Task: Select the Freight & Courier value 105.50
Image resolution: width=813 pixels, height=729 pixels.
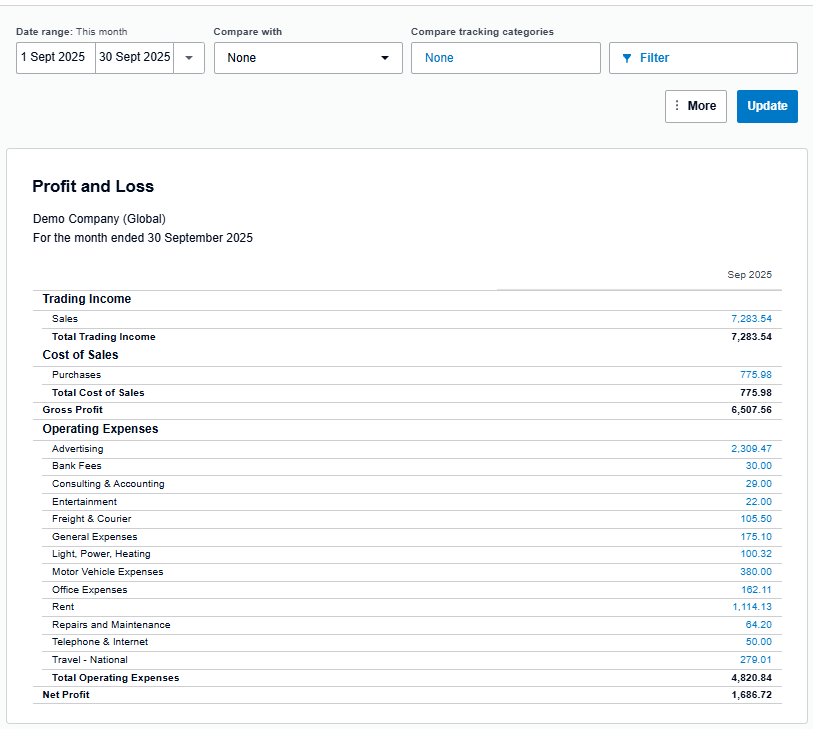Action: click(755, 519)
